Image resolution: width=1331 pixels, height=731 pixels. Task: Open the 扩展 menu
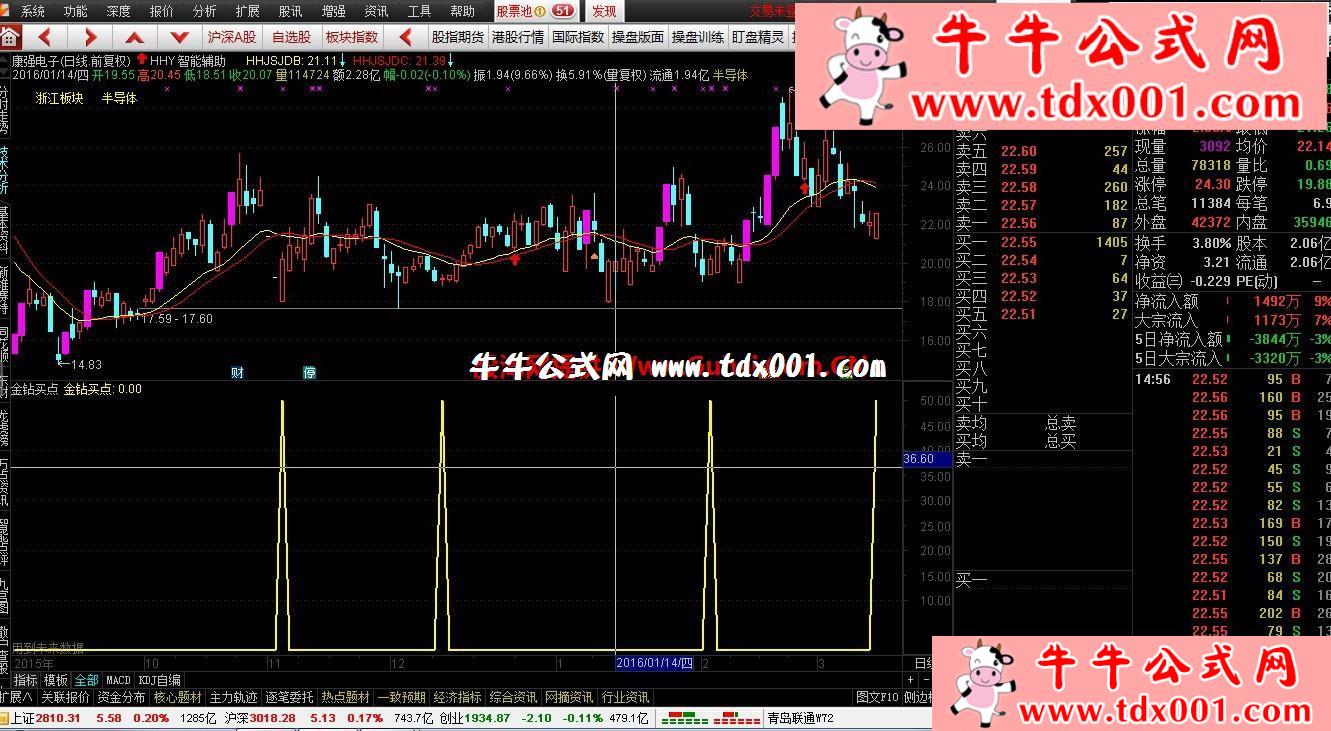[x=247, y=11]
